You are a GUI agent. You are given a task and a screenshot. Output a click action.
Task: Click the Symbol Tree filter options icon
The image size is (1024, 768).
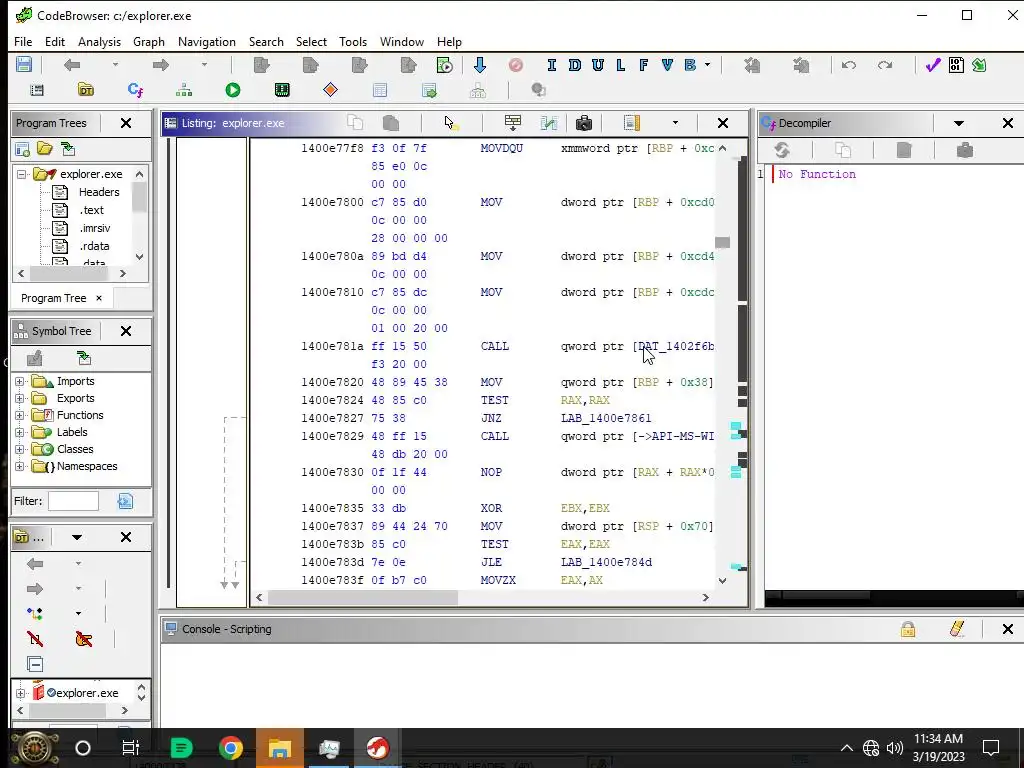pyautogui.click(x=125, y=501)
